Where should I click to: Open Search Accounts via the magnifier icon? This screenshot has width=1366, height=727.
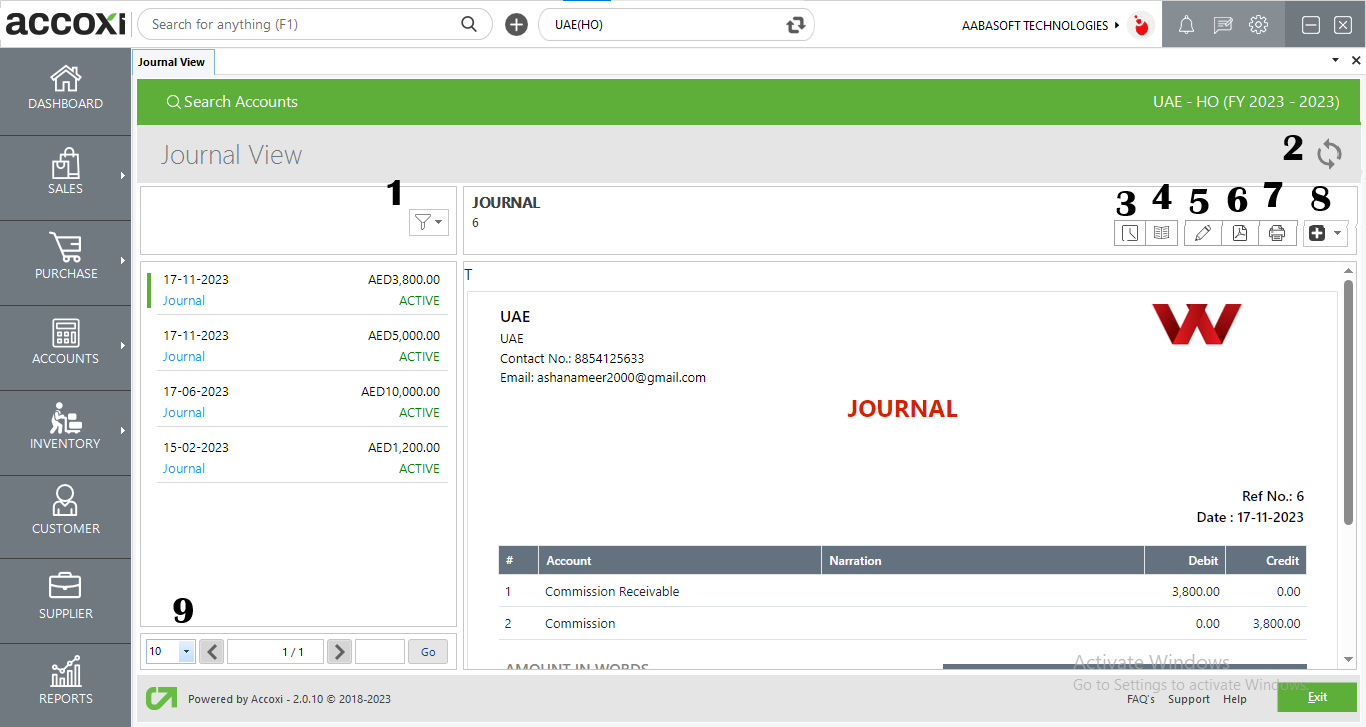click(173, 101)
